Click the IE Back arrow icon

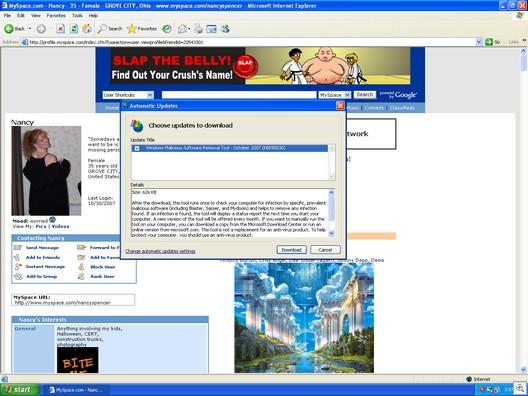pos(9,29)
